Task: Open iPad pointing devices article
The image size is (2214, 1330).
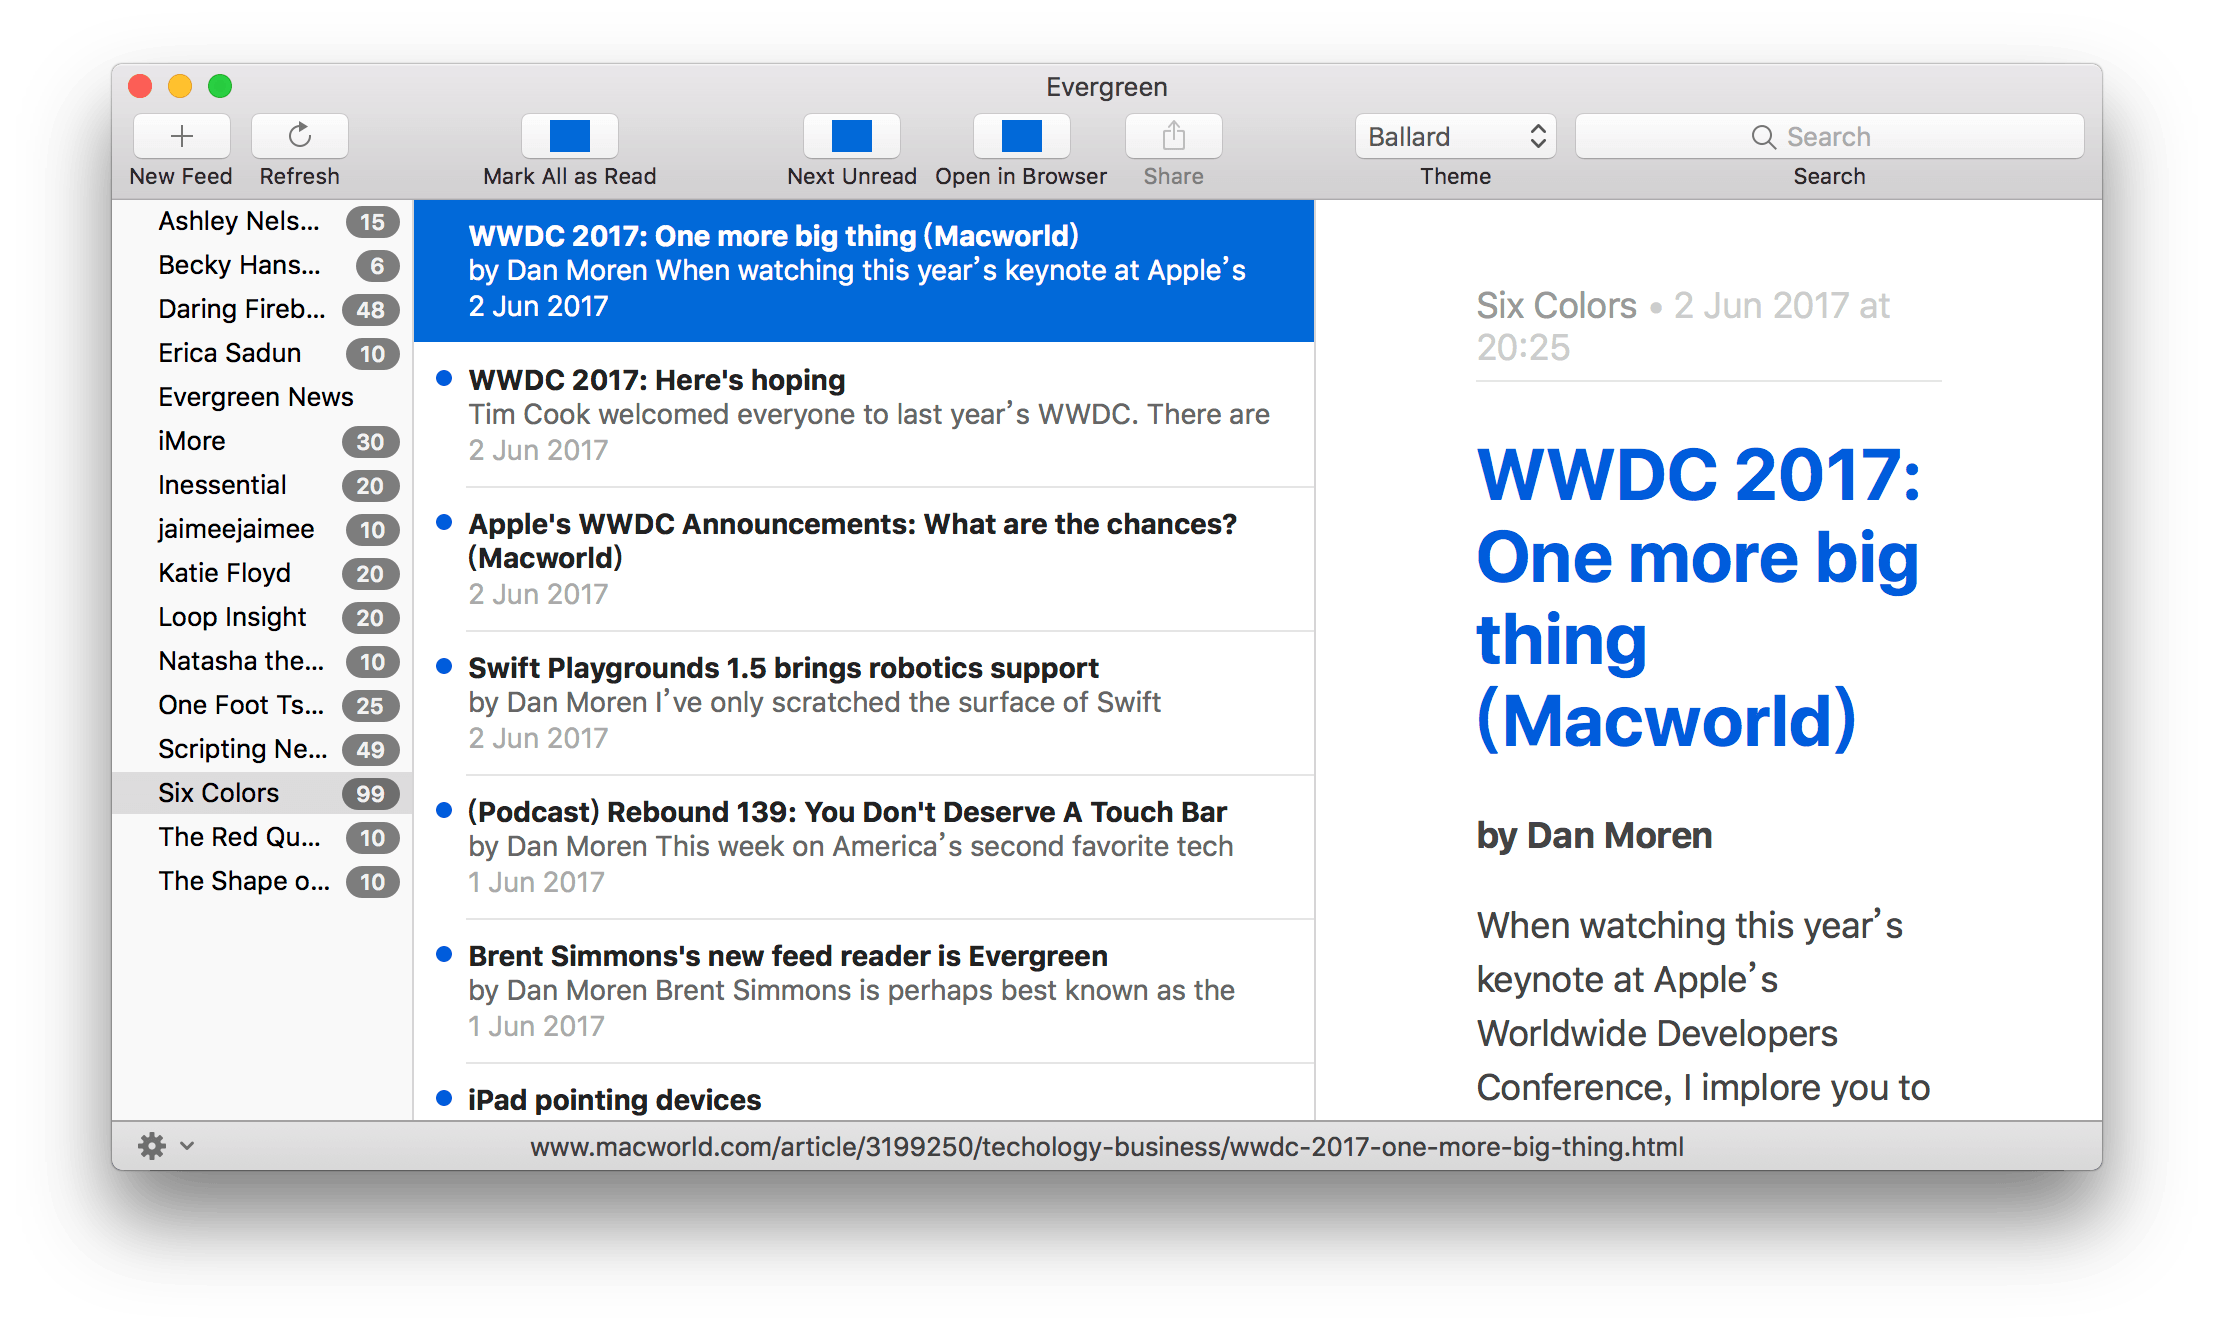Action: click(864, 1093)
